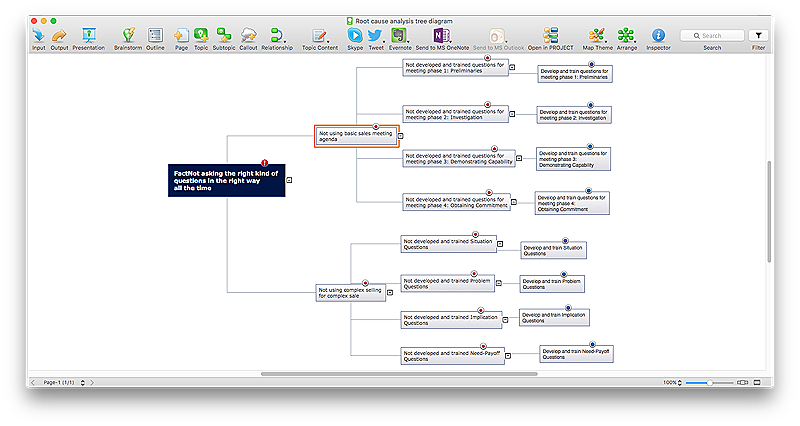Viewport: 800px width, 426px height.
Task: Select 'Develop and train questions for phase 1' topic
Action: coord(575,74)
